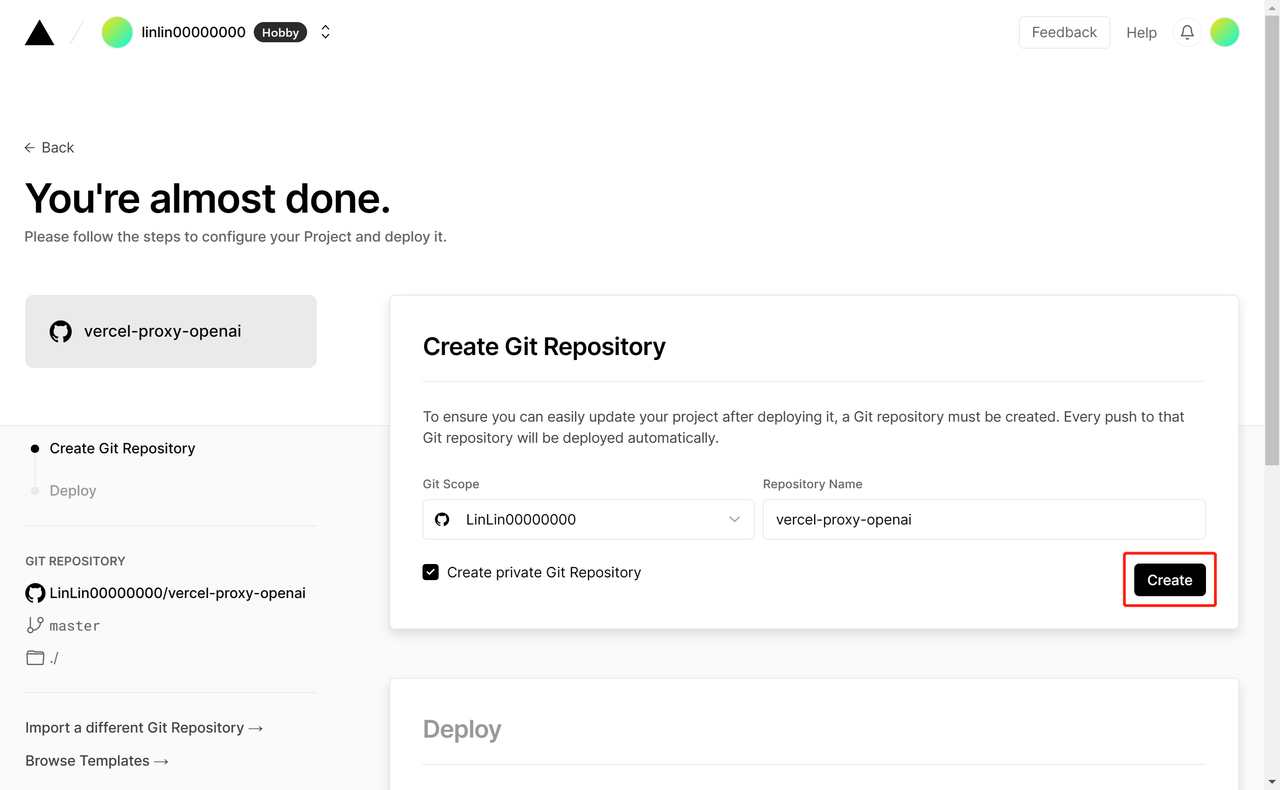This screenshot has height=790, width=1280.
Task: Open the user profile avatar menu
Action: [x=1225, y=32]
